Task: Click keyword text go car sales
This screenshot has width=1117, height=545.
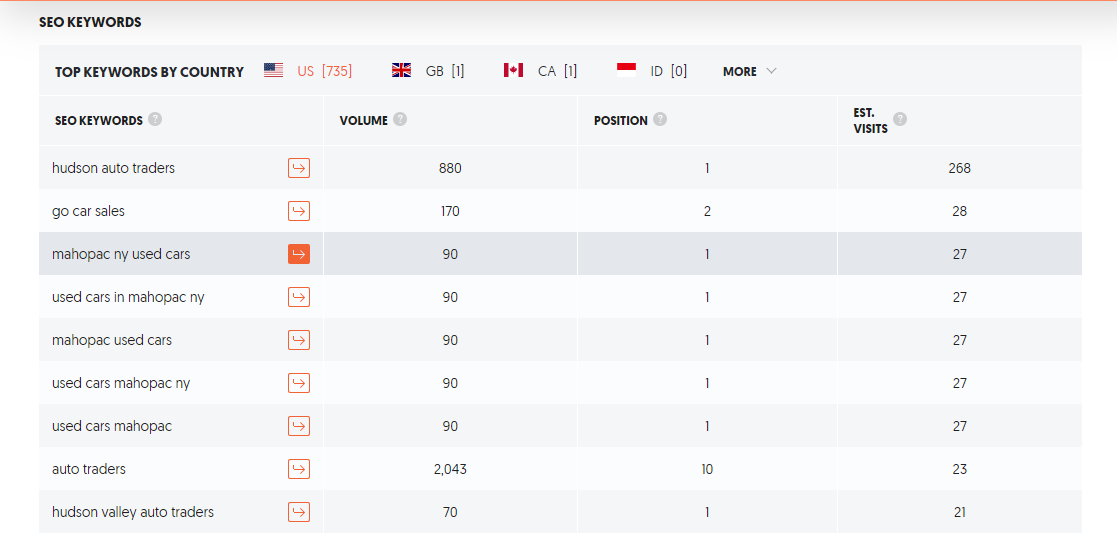Action: [88, 211]
